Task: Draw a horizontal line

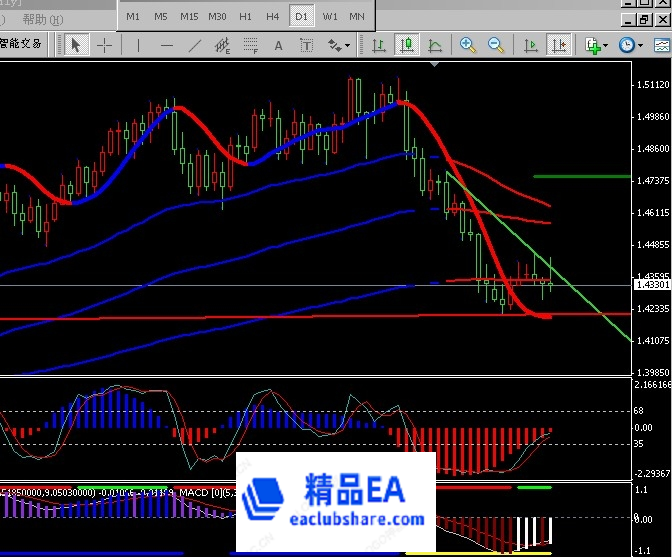Action: click(x=166, y=45)
